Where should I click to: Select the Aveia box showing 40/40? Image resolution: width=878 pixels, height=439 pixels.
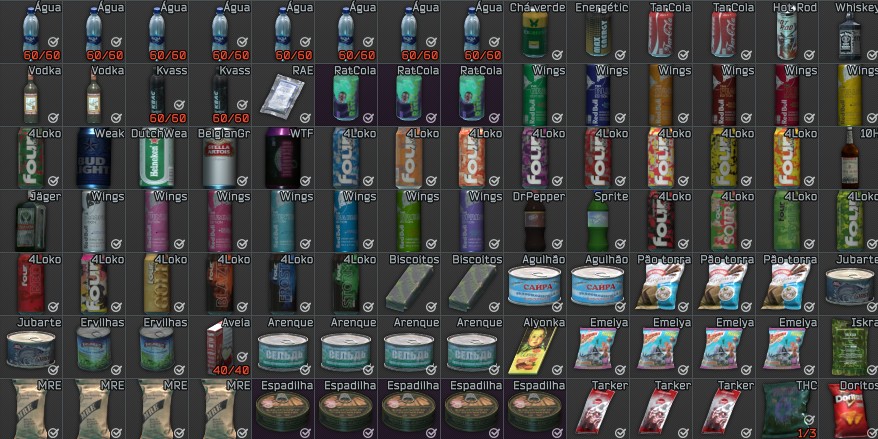point(220,346)
